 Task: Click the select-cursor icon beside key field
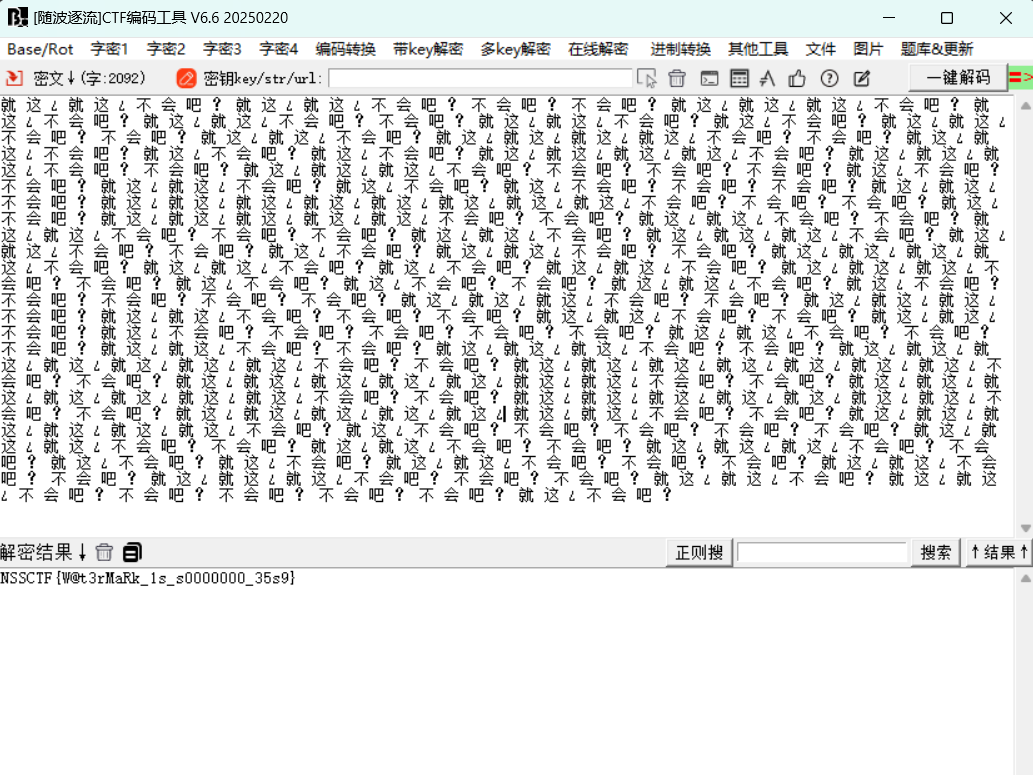tap(646, 78)
